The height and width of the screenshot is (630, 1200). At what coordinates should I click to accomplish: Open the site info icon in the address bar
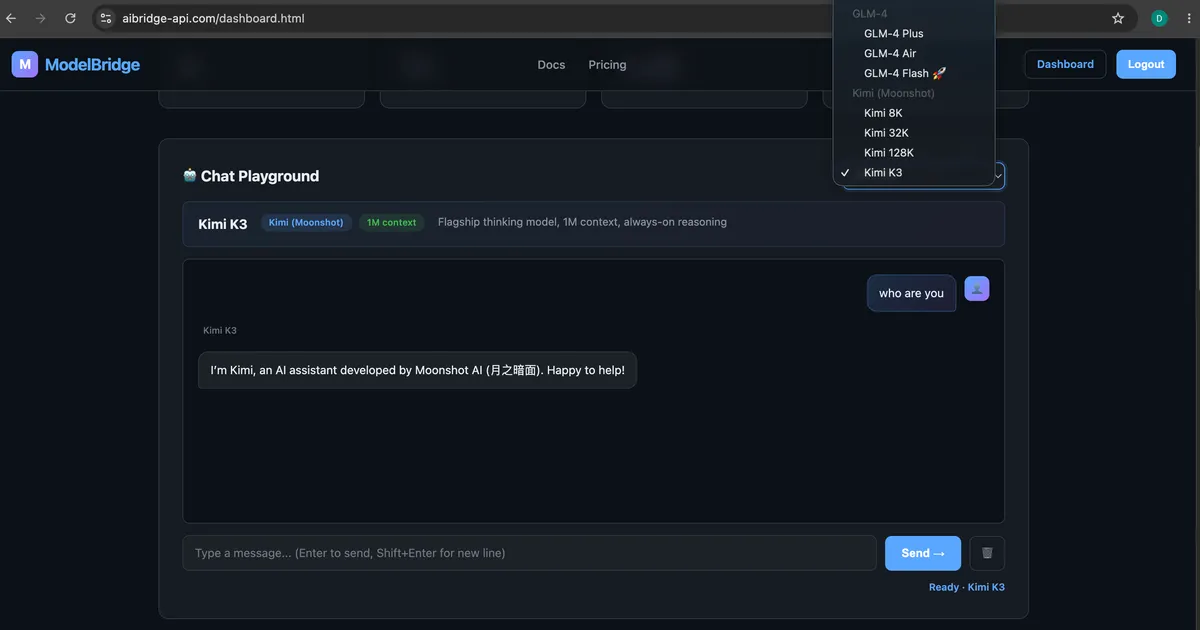tap(106, 18)
